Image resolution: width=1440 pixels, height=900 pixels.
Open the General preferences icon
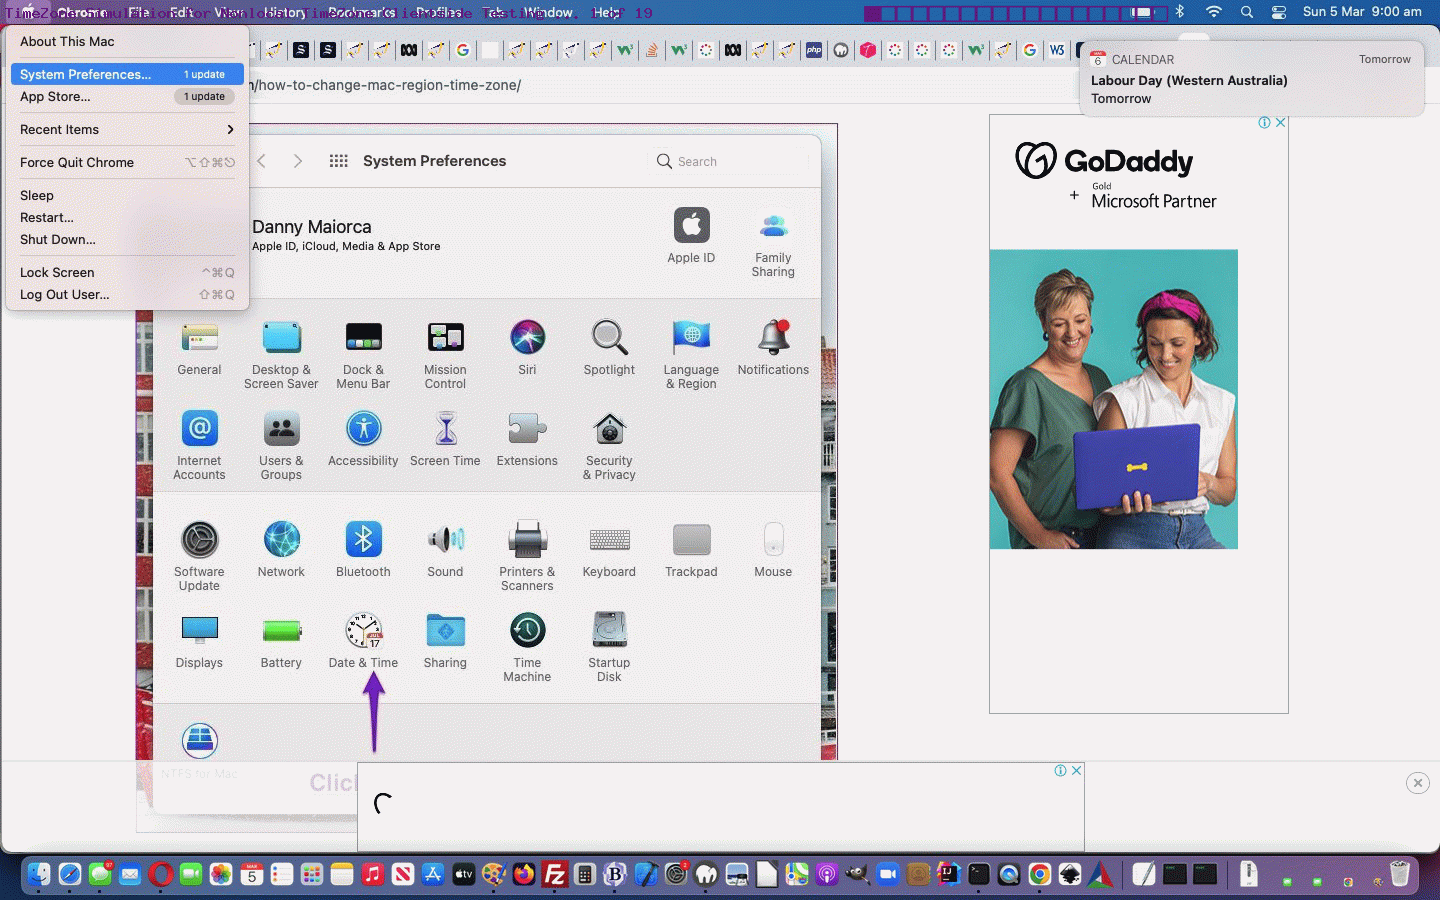coord(199,338)
